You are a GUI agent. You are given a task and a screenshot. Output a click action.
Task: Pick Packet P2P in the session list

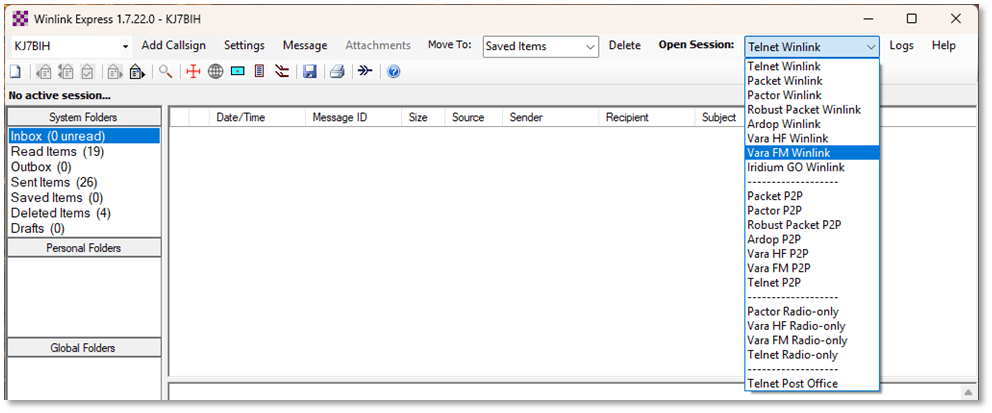[774, 196]
